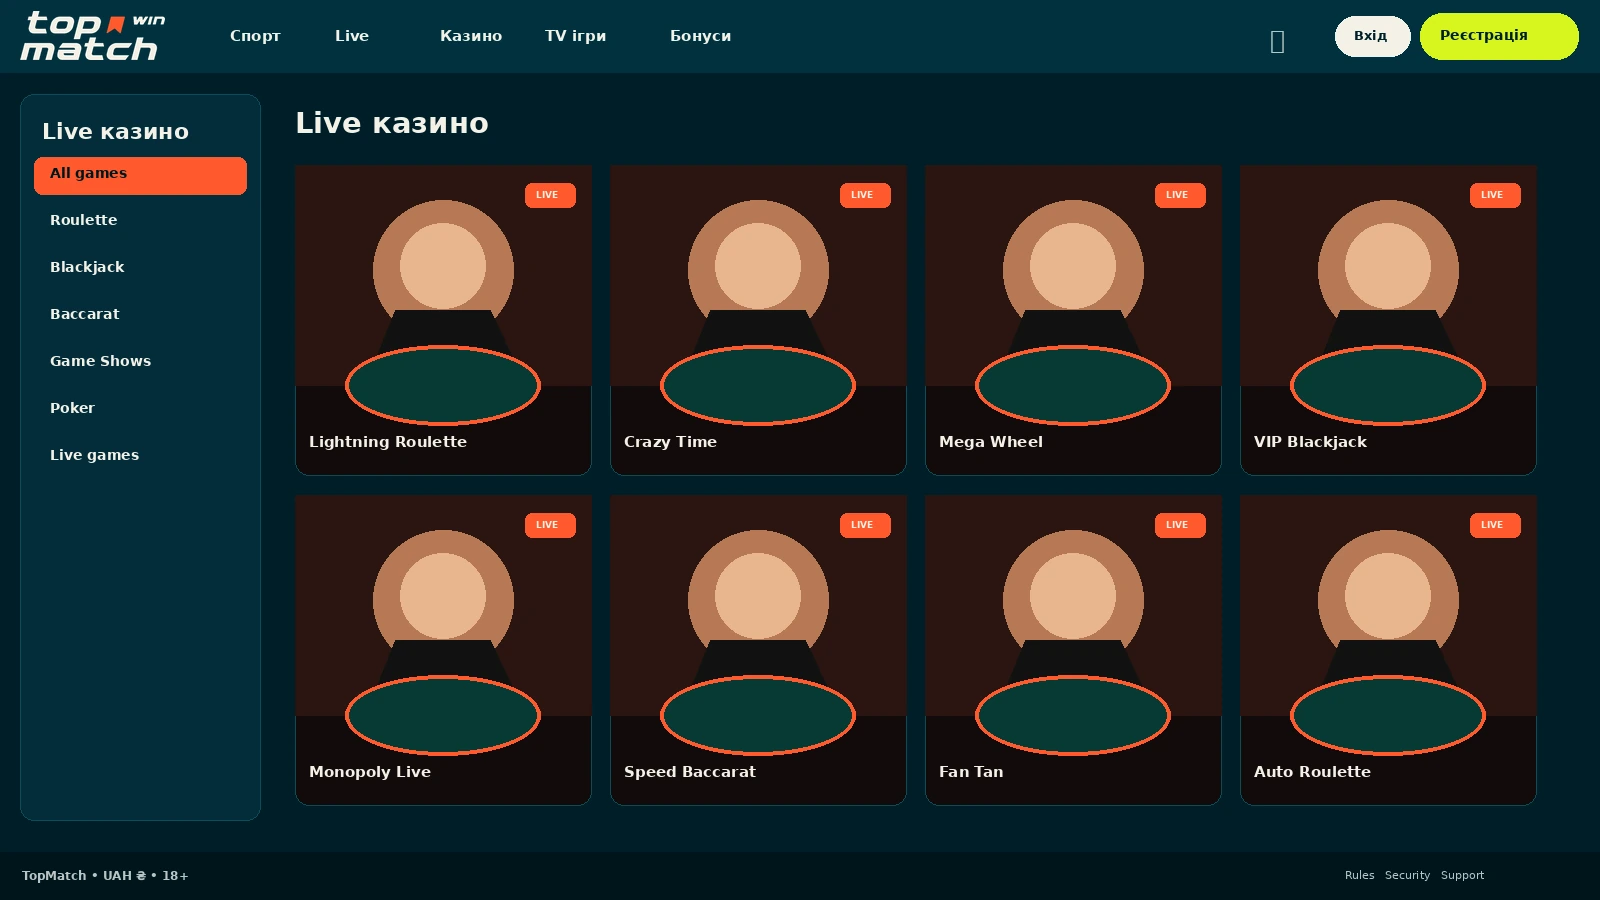
Task: Open the Бонуси menu item
Action: [x=700, y=36]
